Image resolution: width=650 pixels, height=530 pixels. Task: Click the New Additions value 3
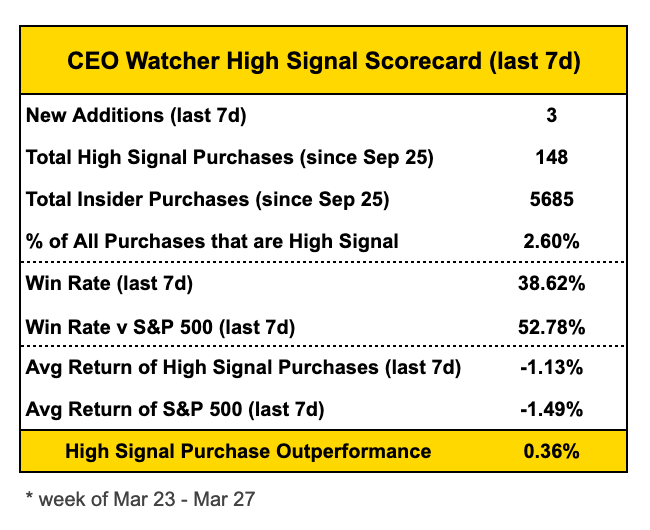551,115
